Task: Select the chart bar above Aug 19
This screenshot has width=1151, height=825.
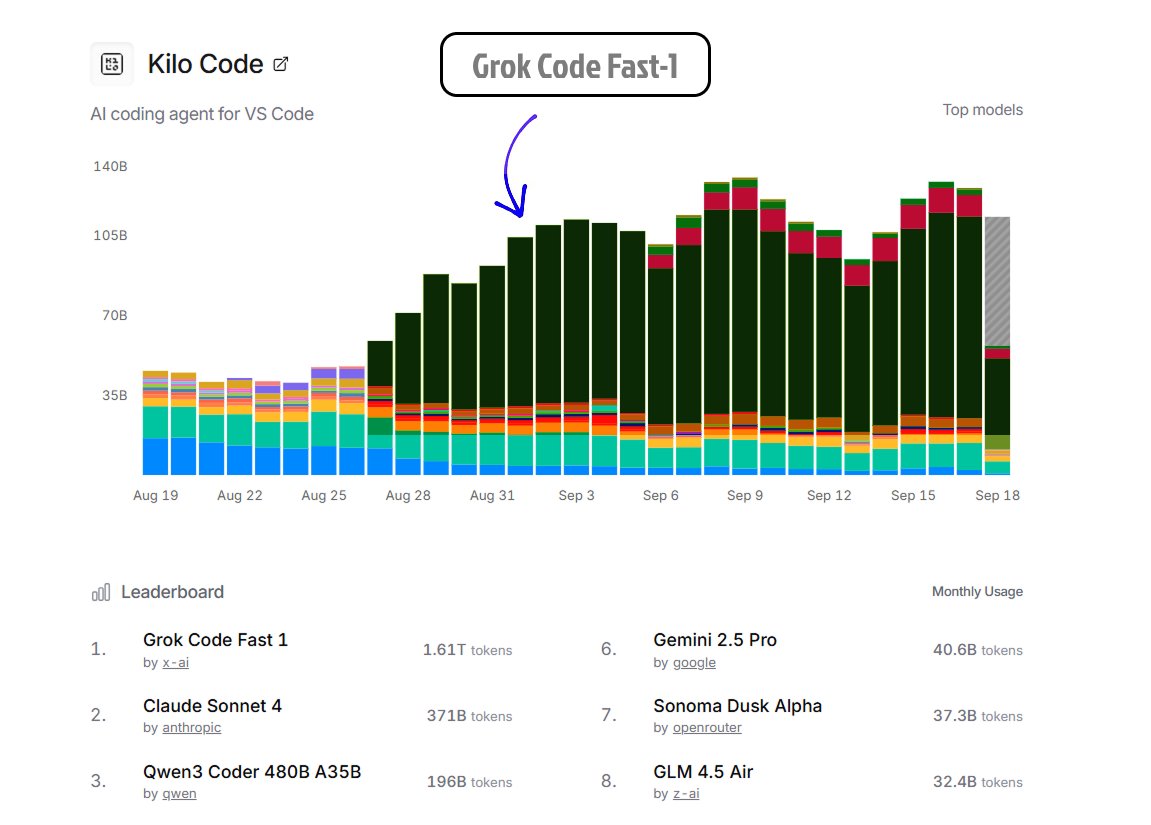Action: pyautogui.click(x=156, y=423)
